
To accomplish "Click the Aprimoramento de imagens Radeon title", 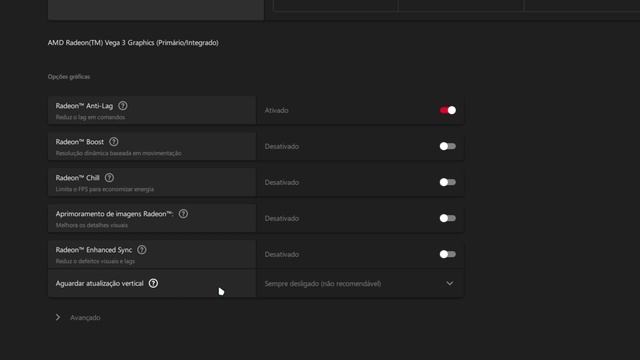I will click(114, 214).
